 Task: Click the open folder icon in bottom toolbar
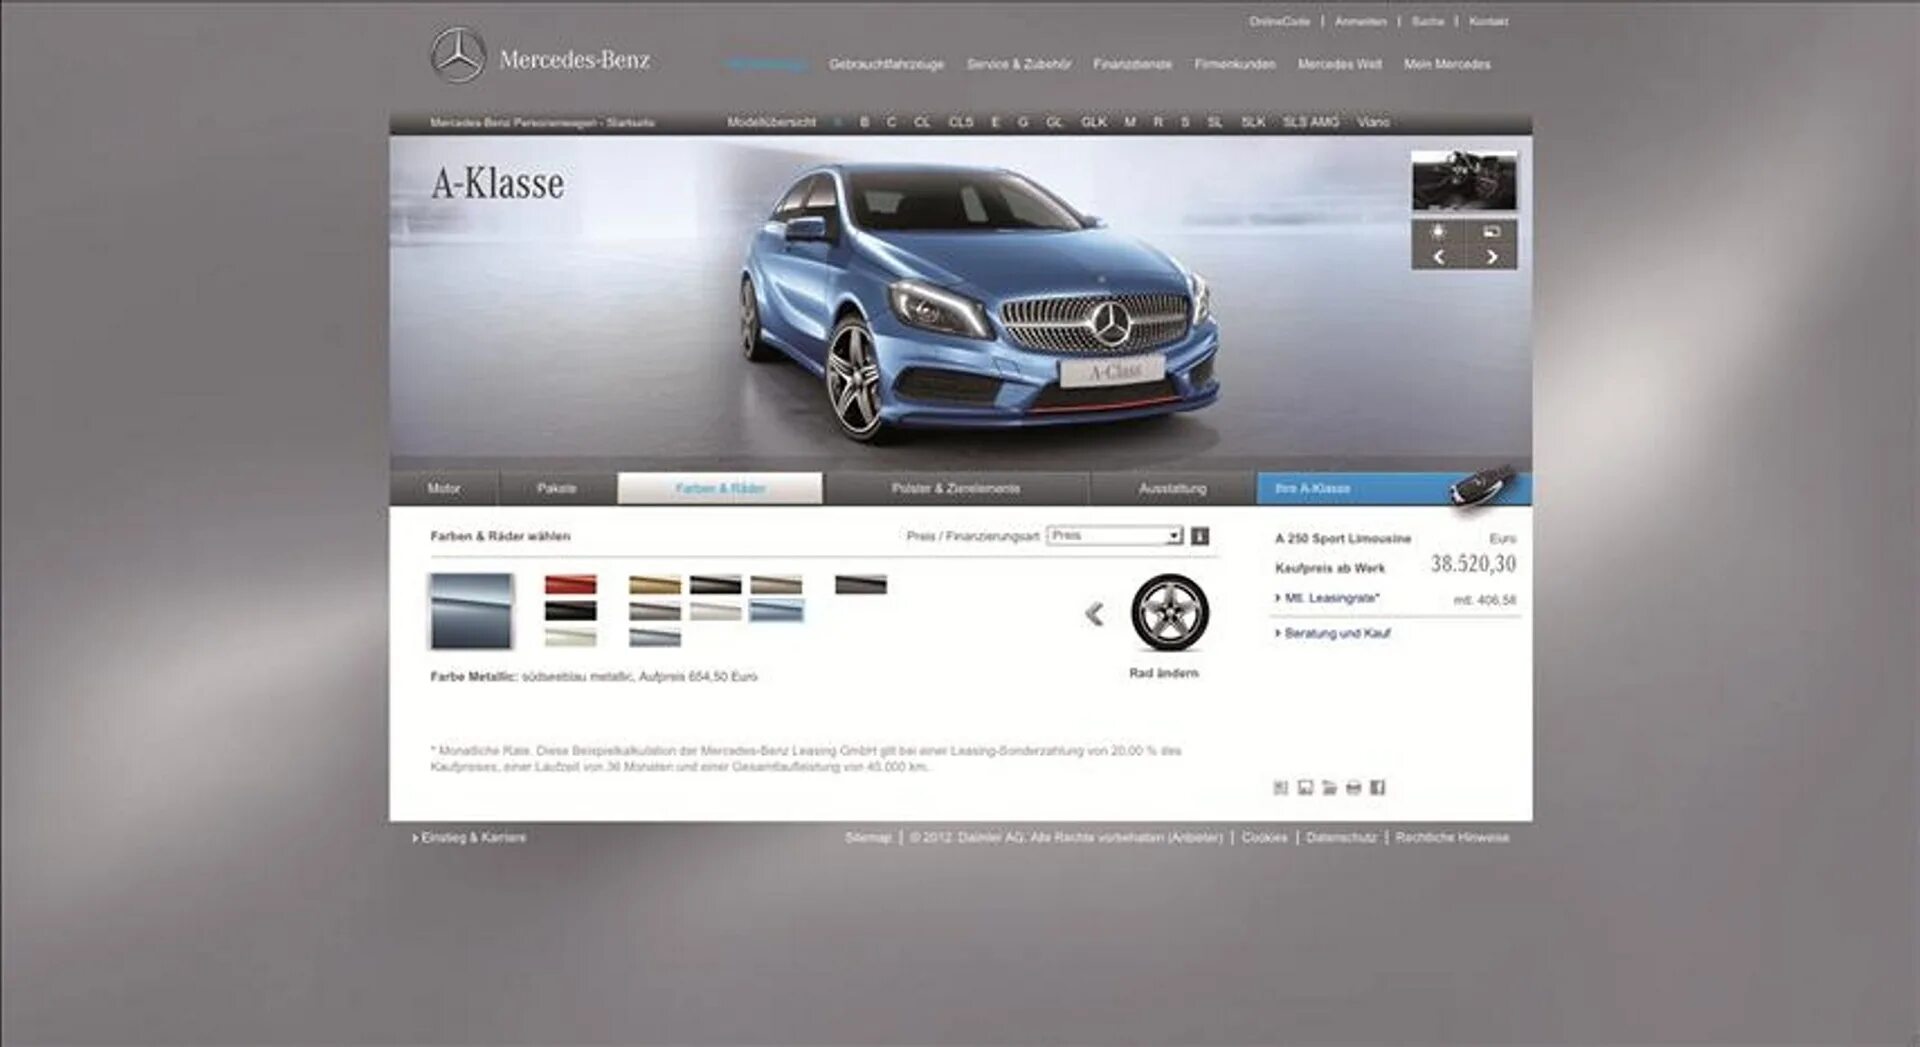1329,788
